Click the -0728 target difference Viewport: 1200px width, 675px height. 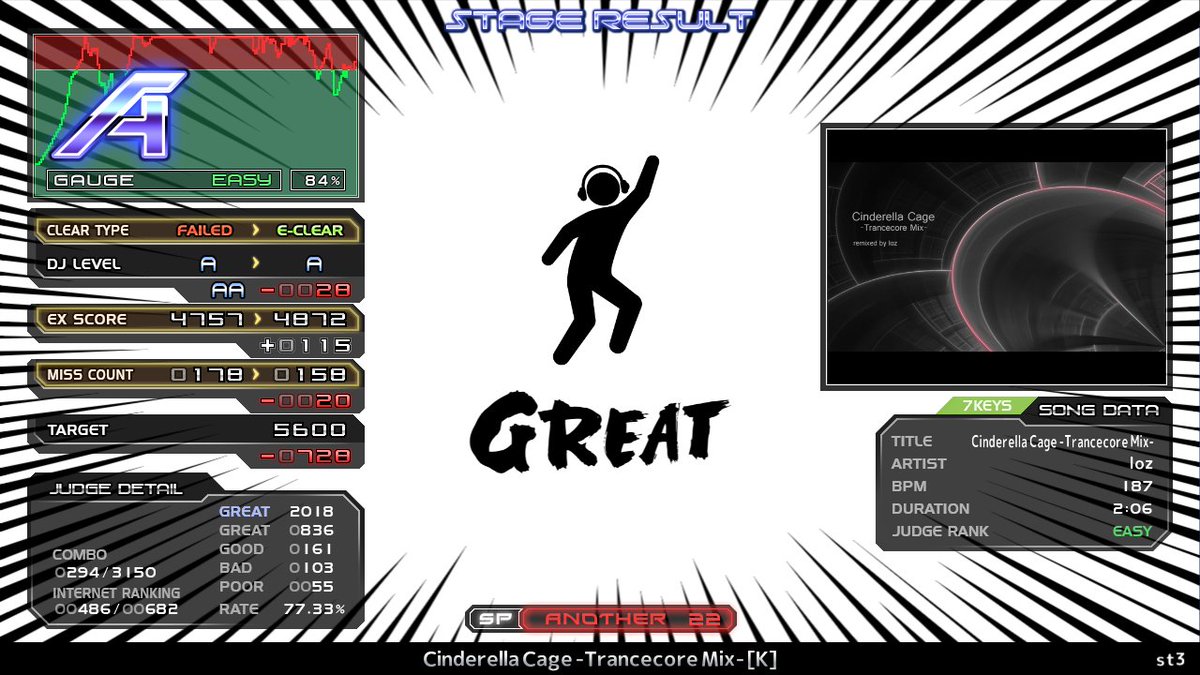pyautogui.click(x=305, y=456)
